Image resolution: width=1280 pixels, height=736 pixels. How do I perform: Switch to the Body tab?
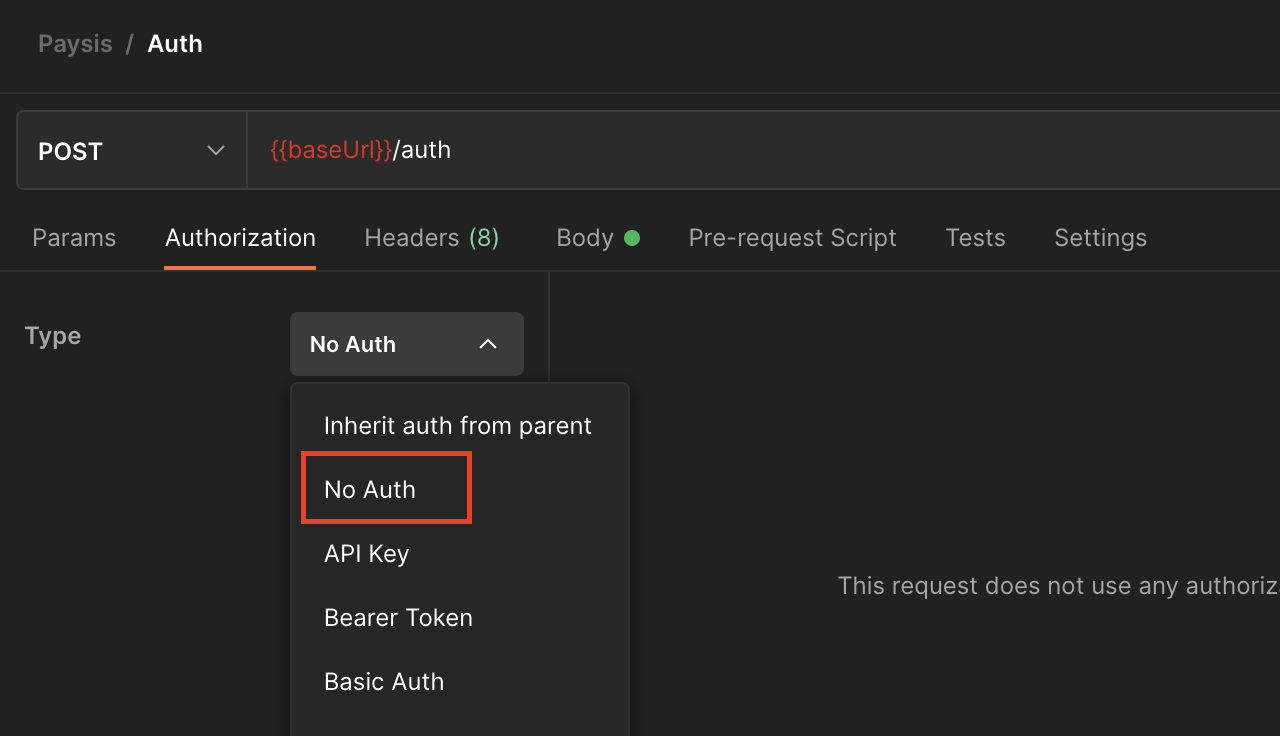[x=586, y=238]
